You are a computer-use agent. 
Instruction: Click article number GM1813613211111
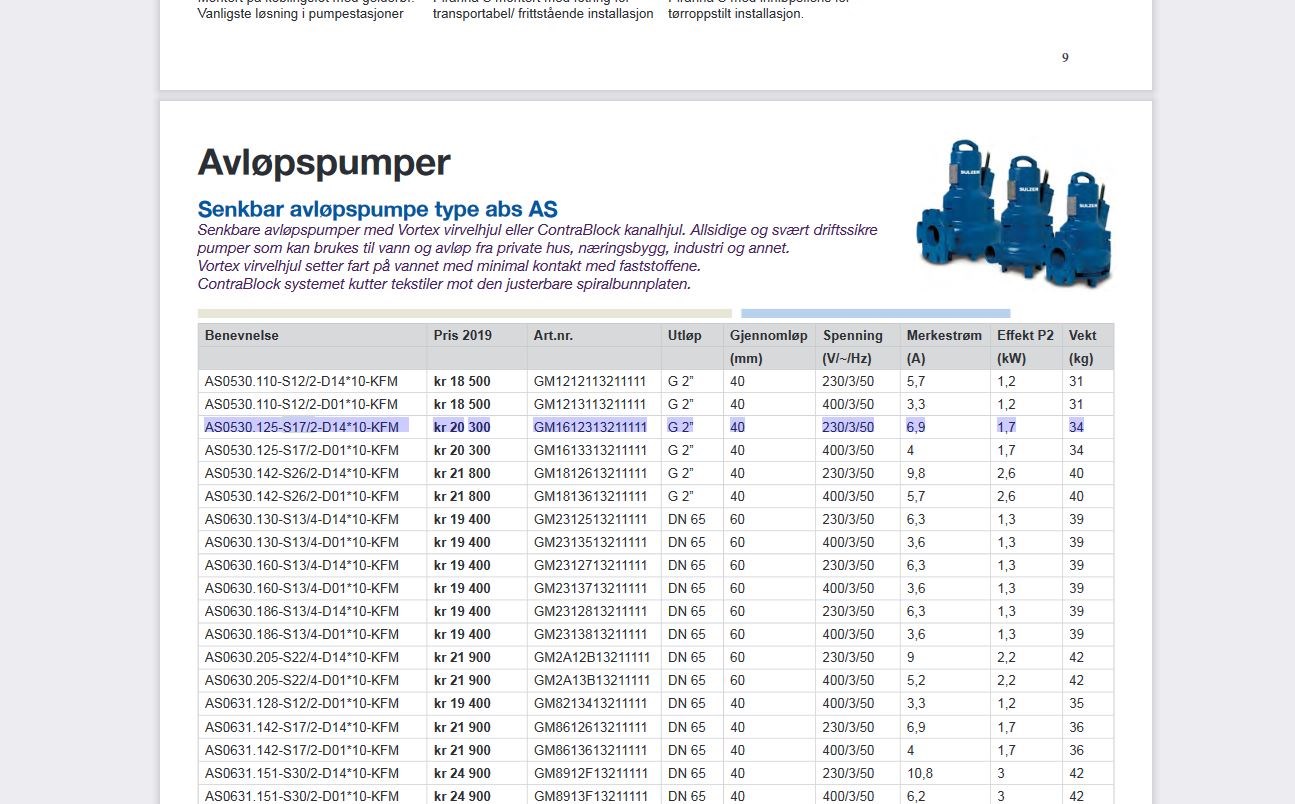click(590, 496)
